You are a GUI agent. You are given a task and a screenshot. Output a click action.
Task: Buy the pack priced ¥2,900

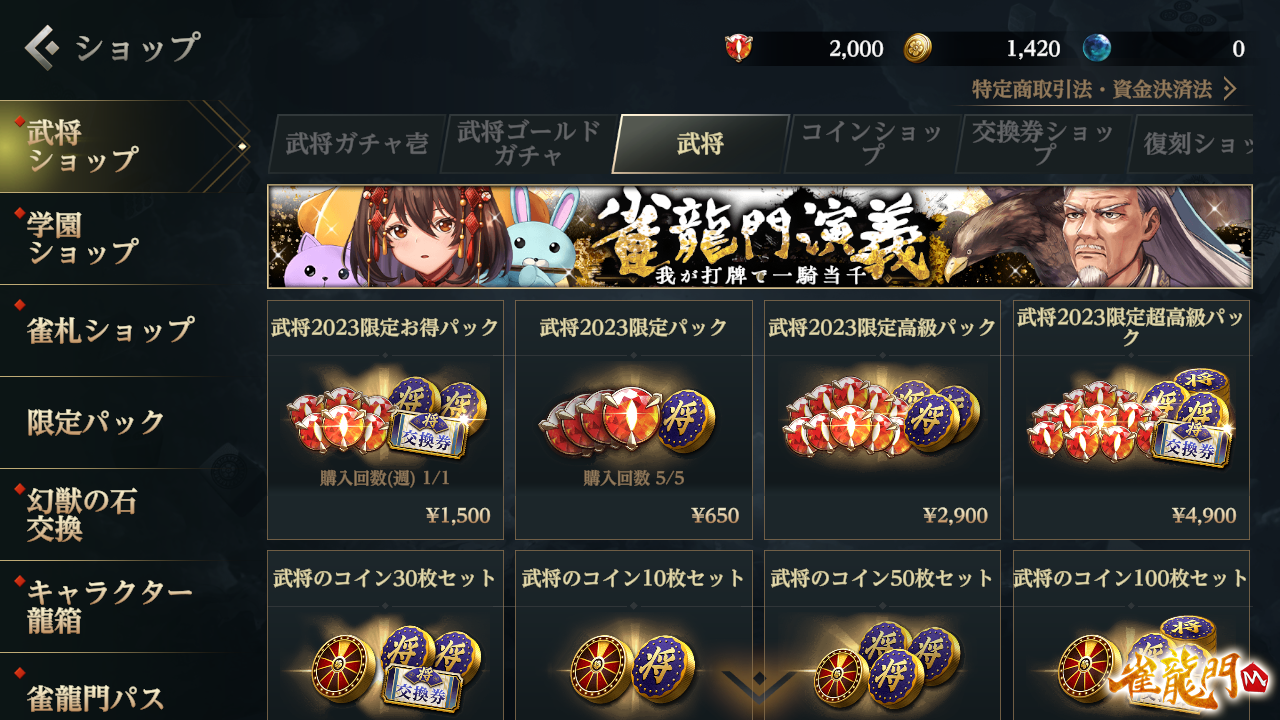click(955, 516)
